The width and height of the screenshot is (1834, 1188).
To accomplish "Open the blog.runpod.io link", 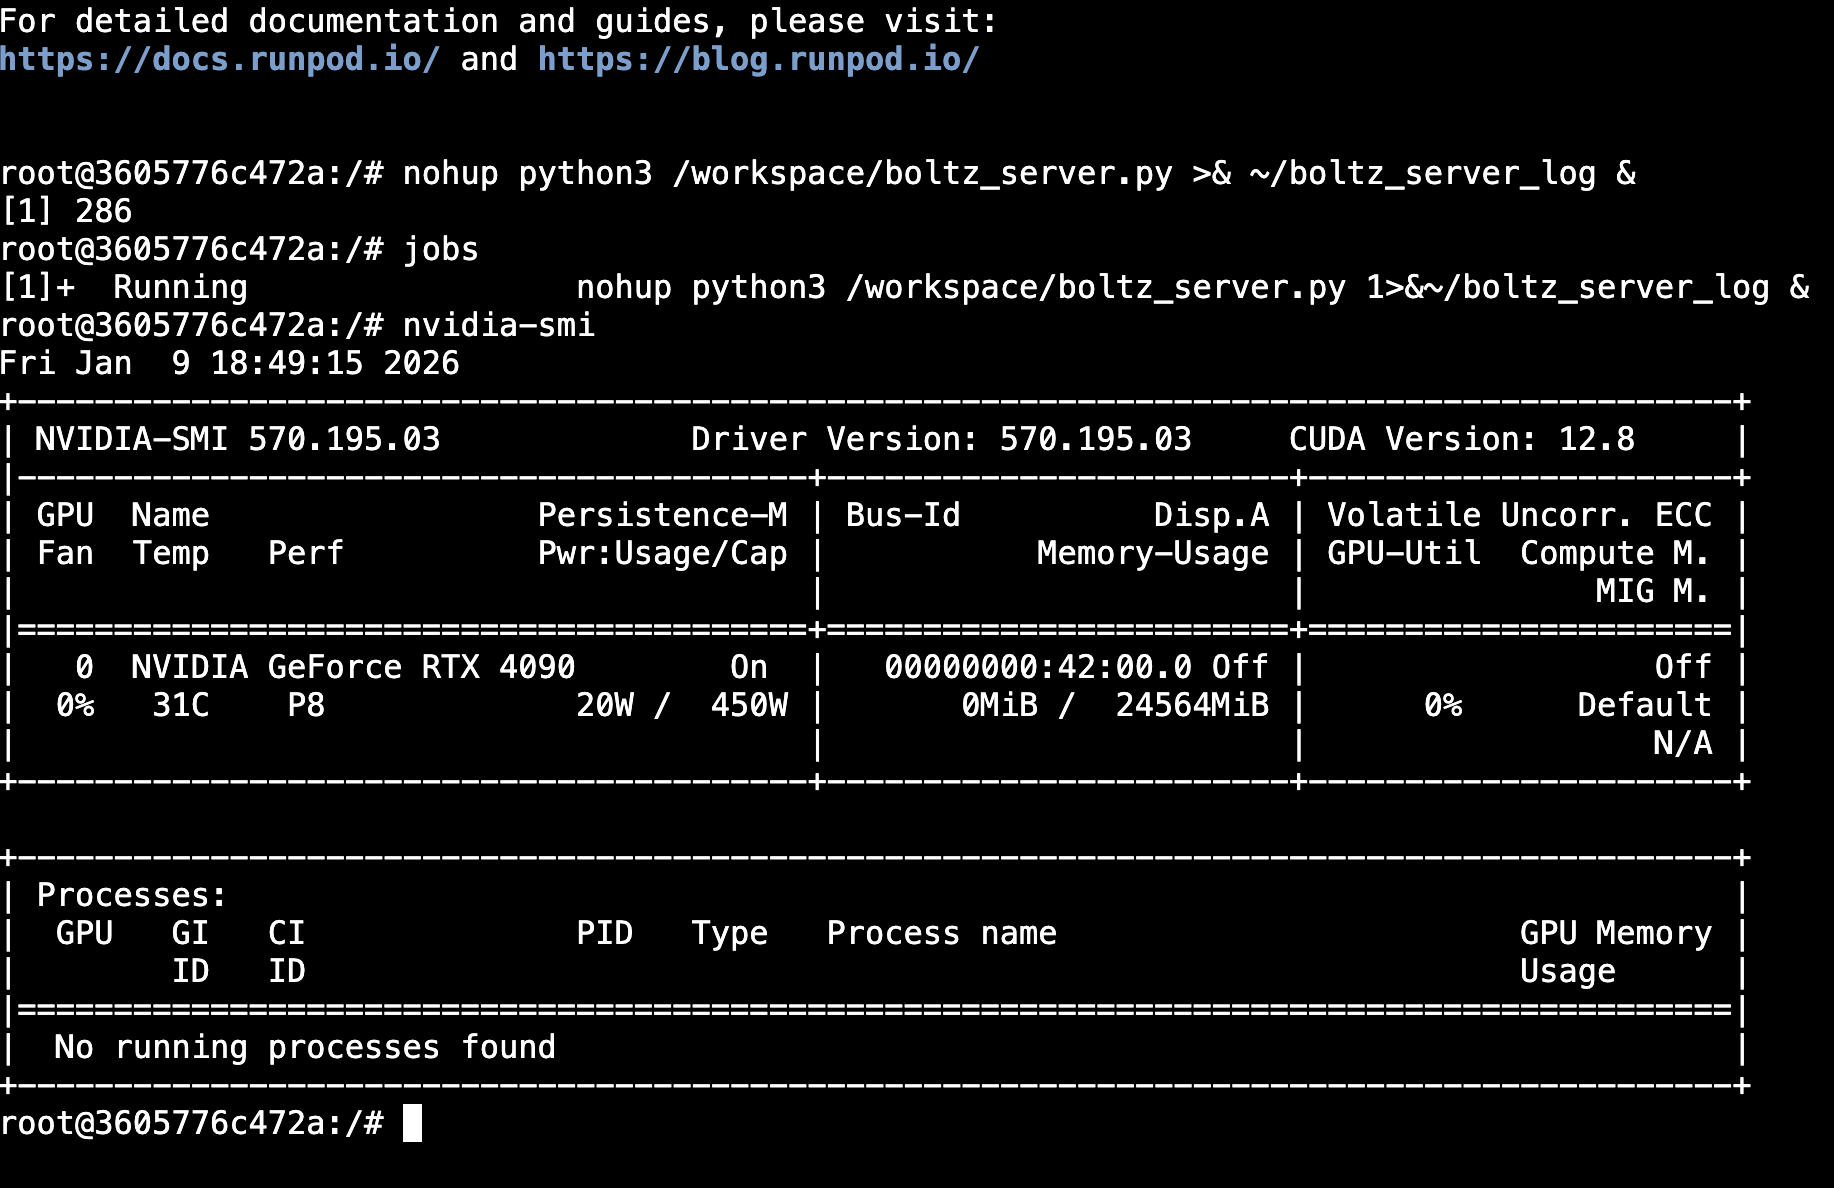I will [x=758, y=60].
